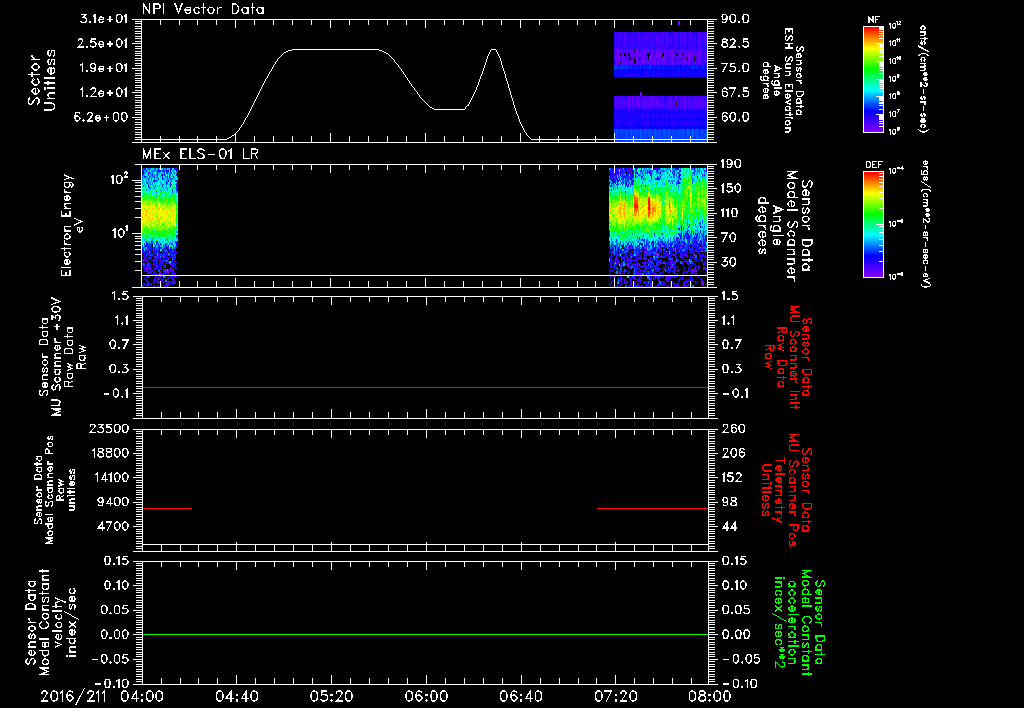Click the DEF rainbow color bar
Screen dimensions: 1024x708
click(x=873, y=223)
